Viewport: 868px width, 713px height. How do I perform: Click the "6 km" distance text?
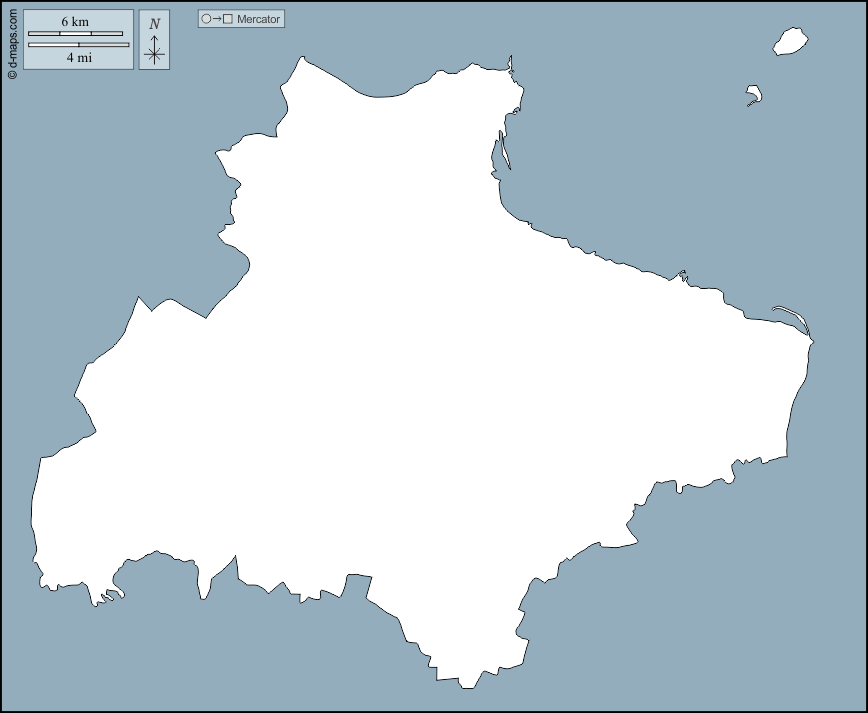[x=75, y=22]
